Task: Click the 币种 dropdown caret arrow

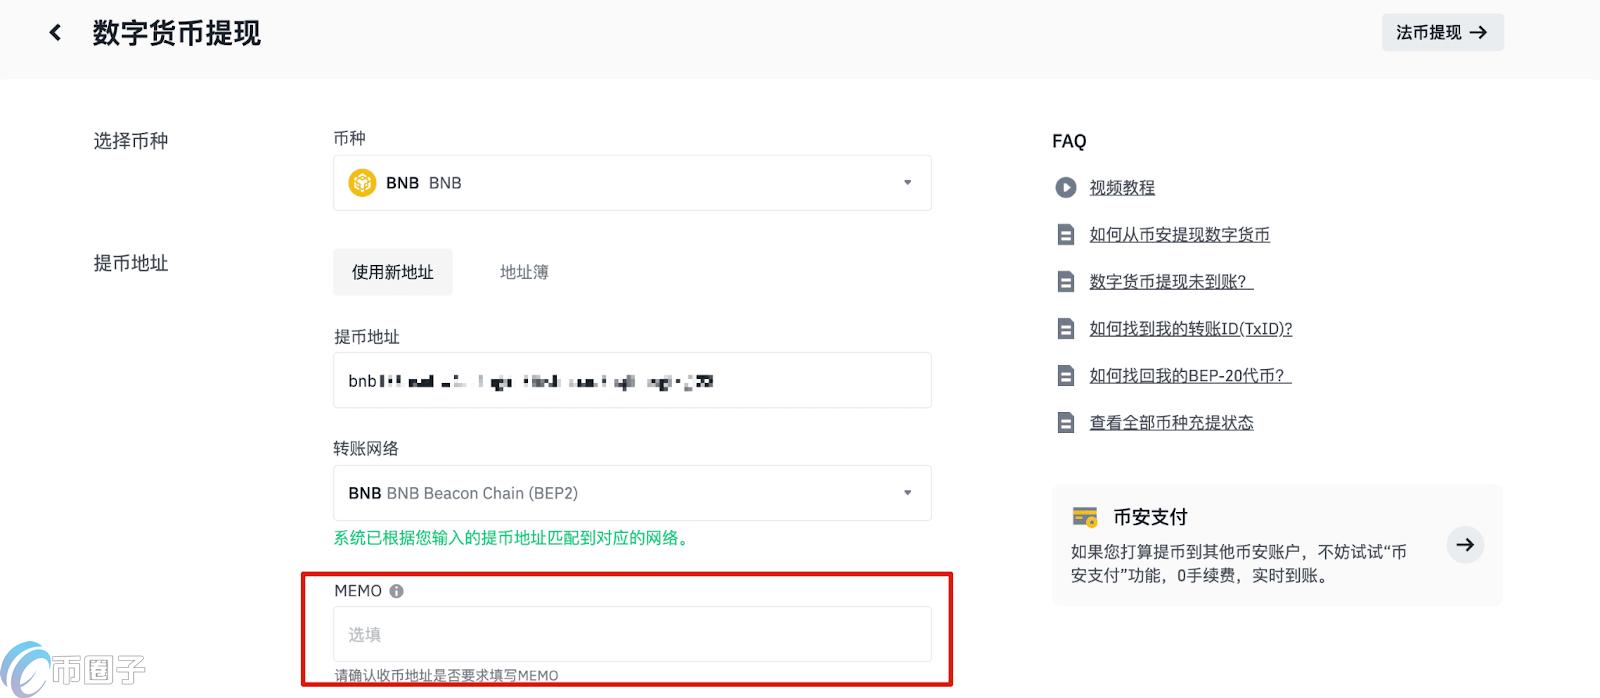Action: click(907, 183)
